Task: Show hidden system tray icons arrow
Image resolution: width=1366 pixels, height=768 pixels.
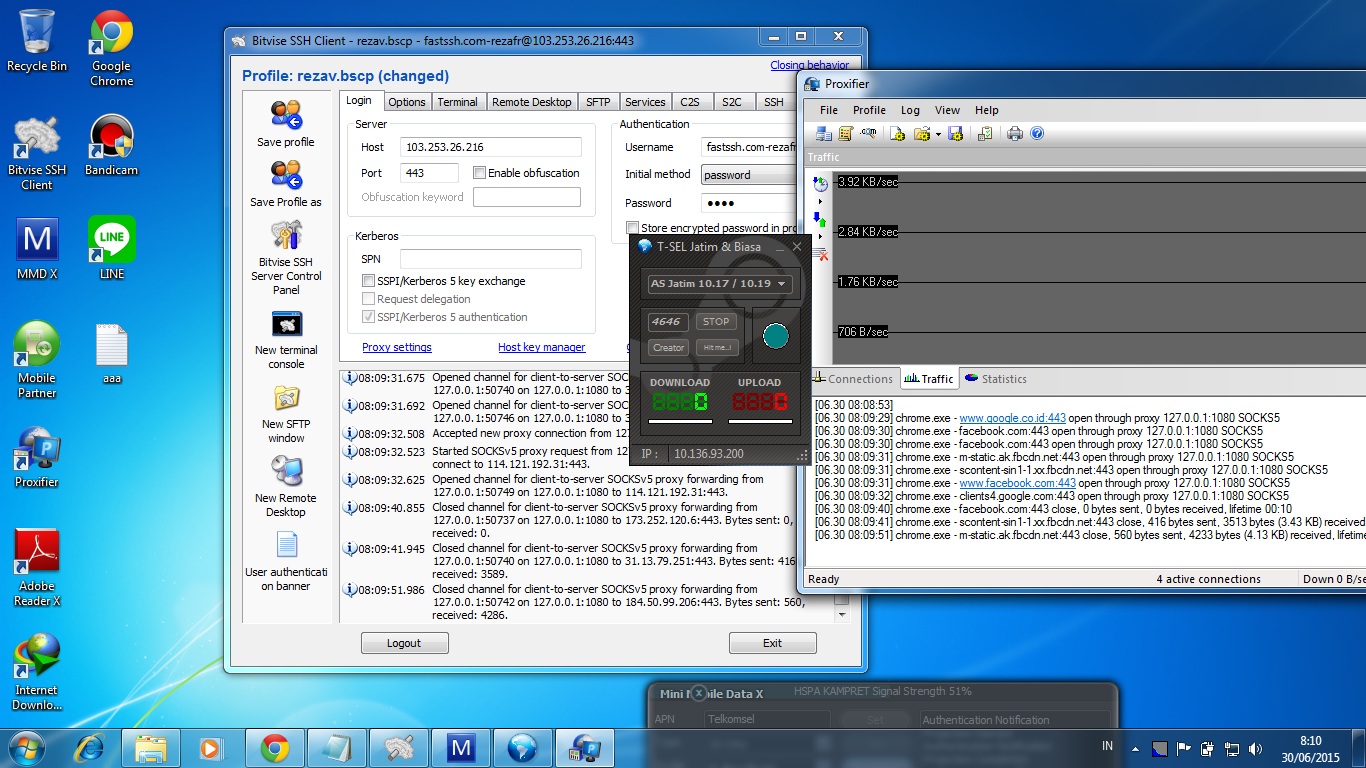Action: (x=1135, y=748)
